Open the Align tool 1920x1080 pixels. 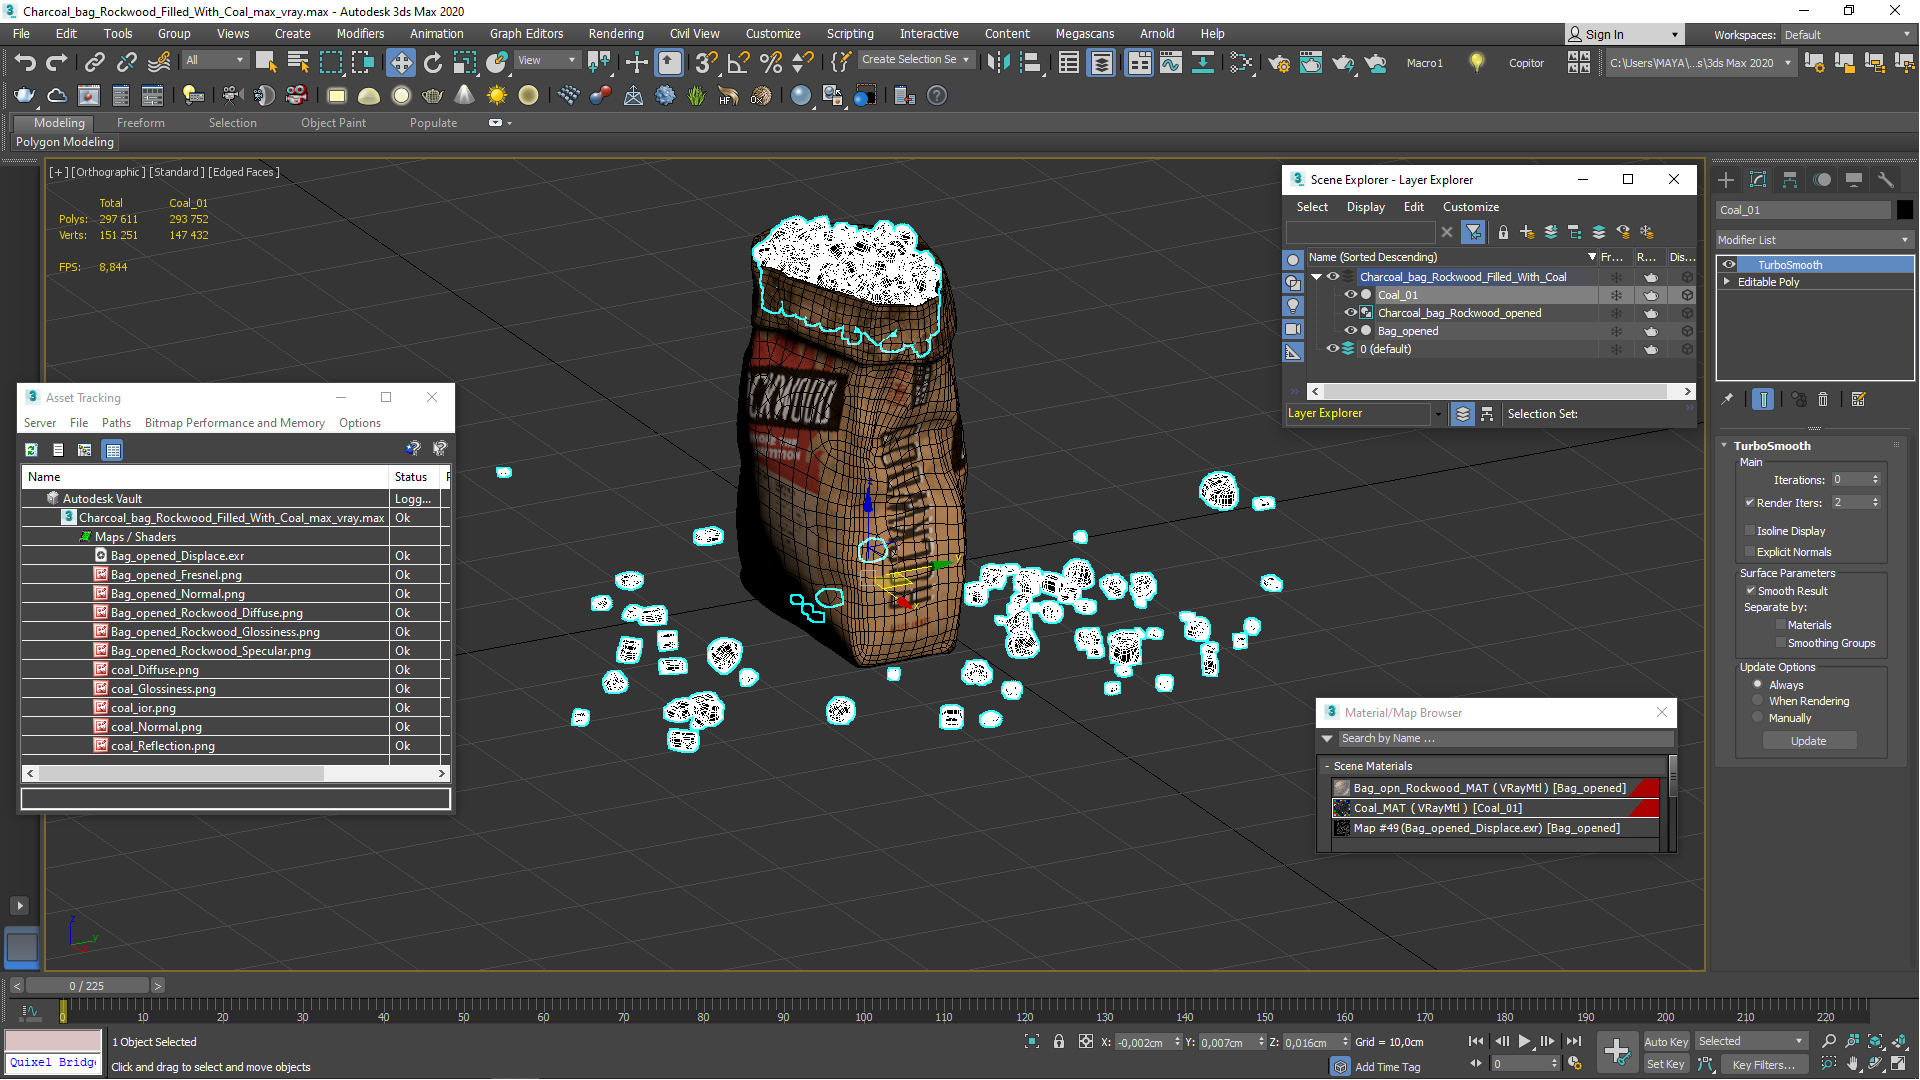[x=1030, y=62]
